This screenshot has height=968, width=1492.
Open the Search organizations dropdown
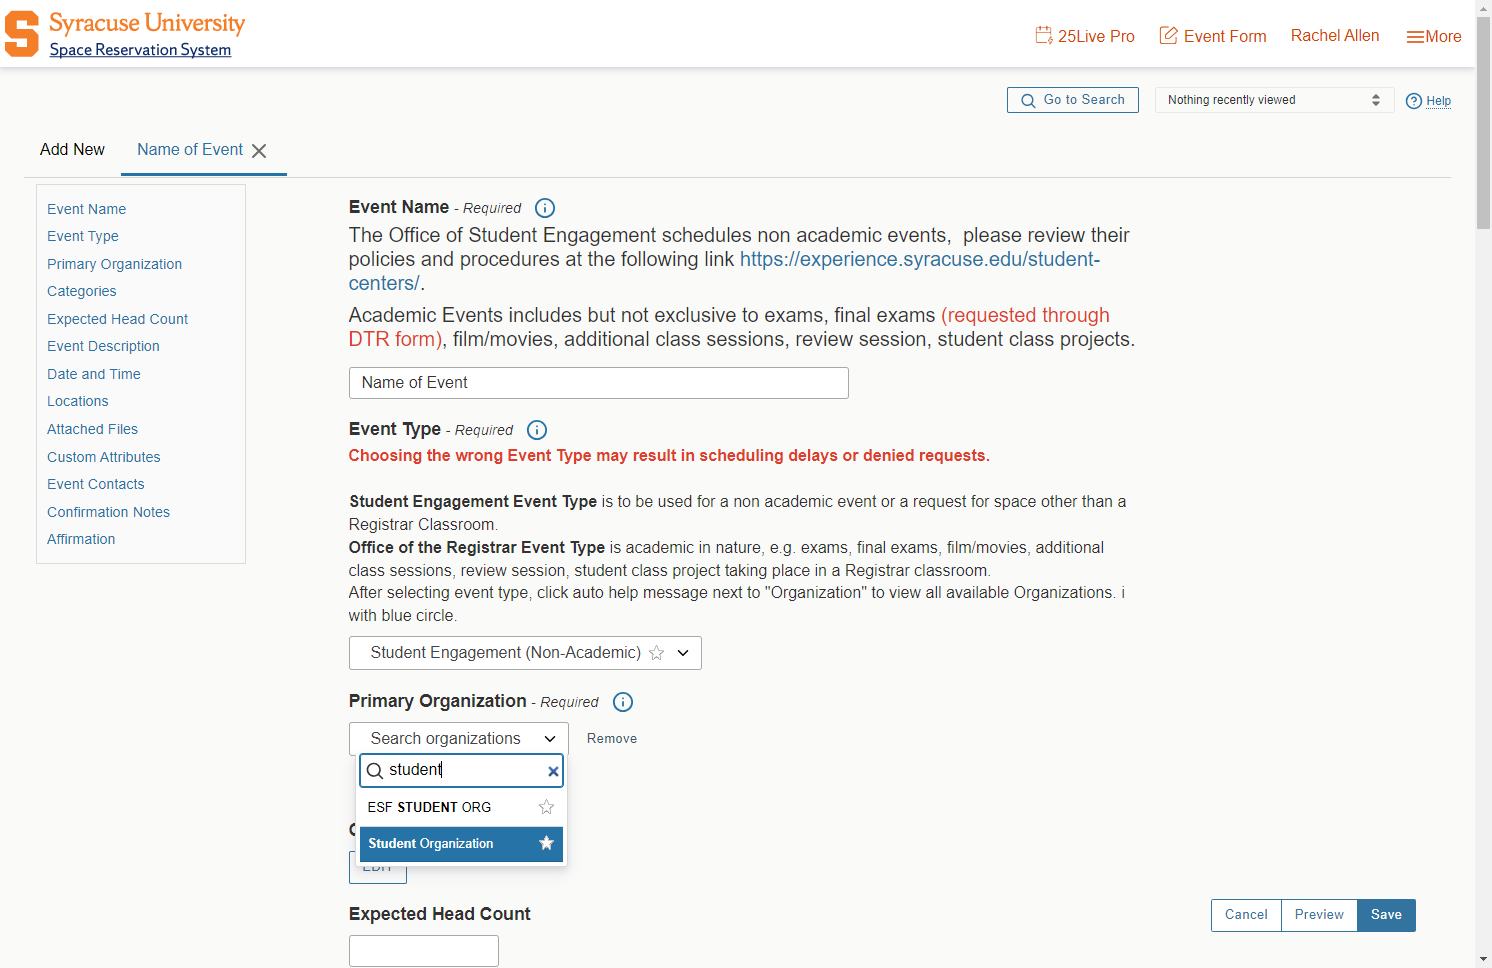tap(459, 739)
